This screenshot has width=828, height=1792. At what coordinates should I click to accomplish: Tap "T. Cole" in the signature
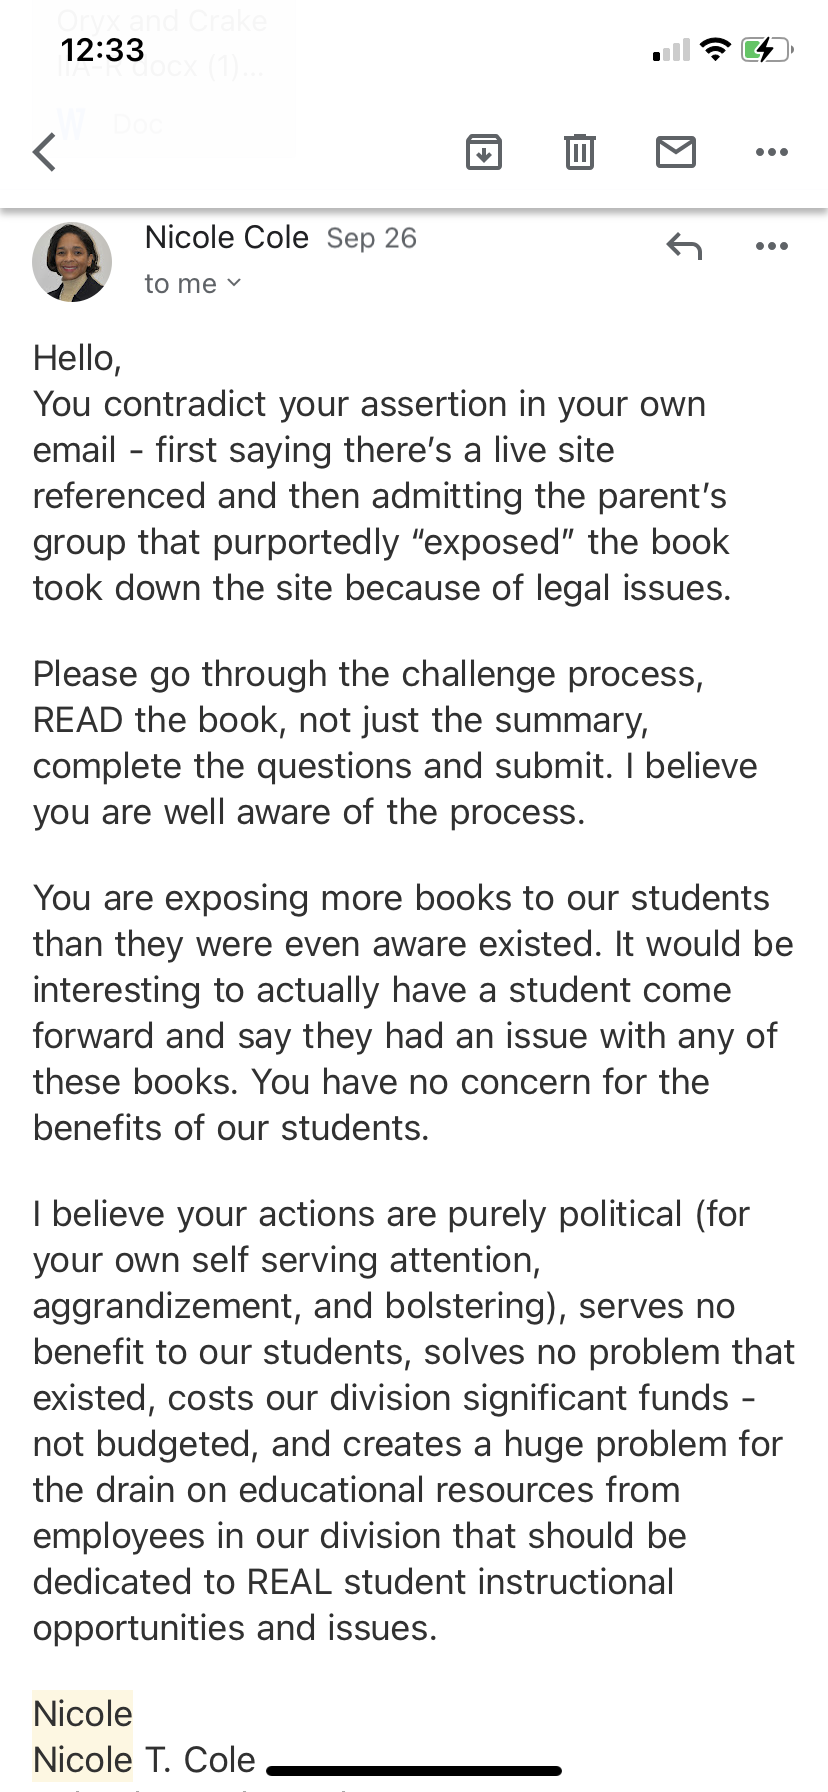pos(200,1759)
